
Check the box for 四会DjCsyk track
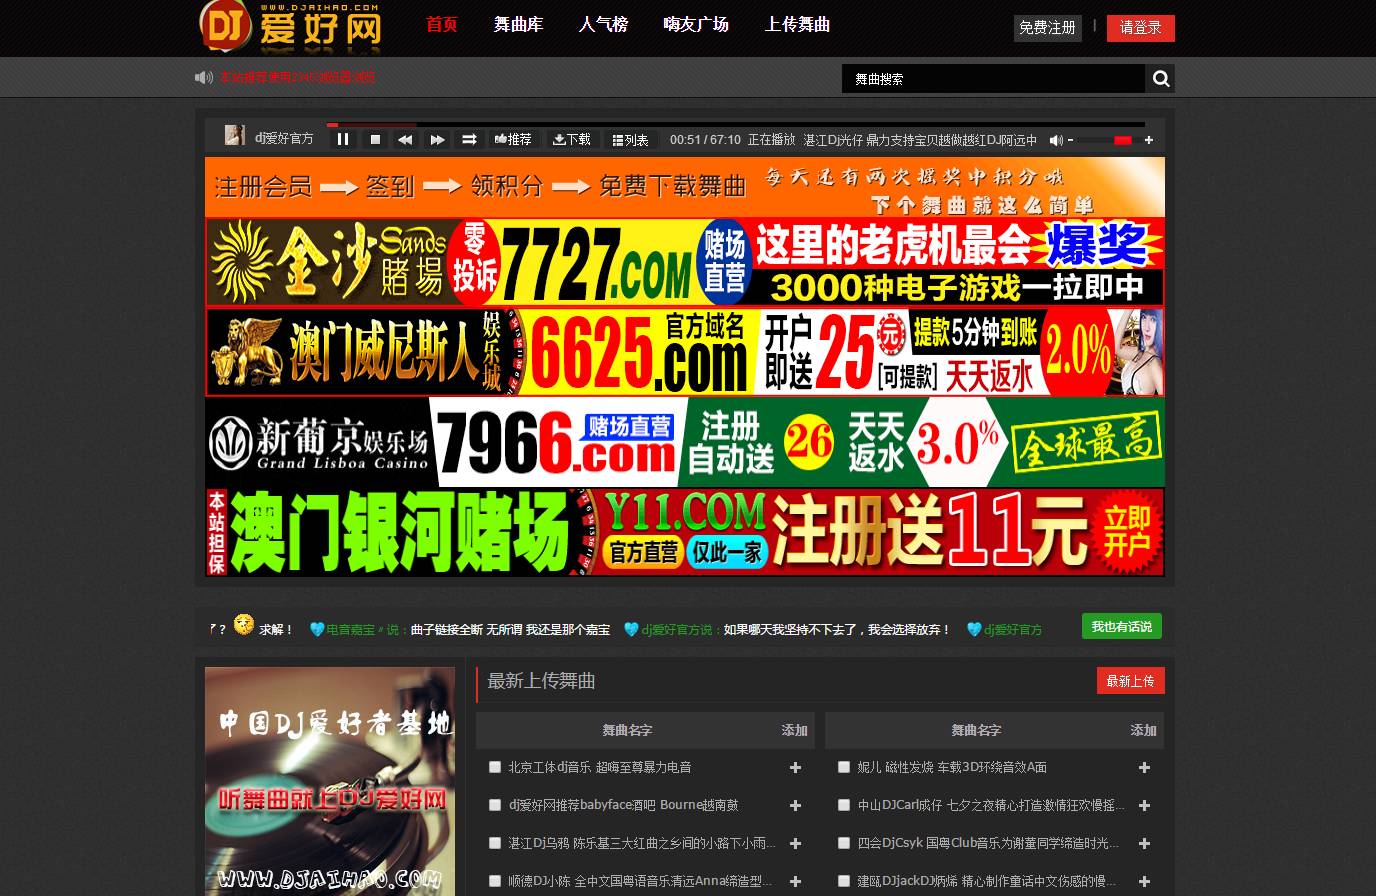pyautogui.click(x=844, y=843)
